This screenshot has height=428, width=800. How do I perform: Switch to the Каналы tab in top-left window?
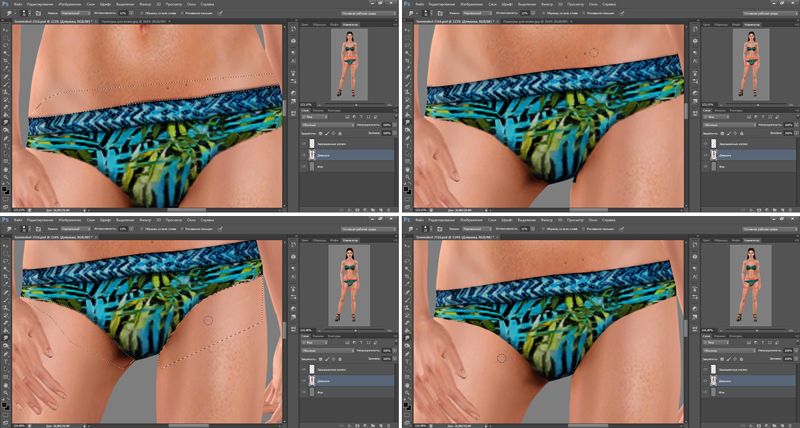[319, 110]
